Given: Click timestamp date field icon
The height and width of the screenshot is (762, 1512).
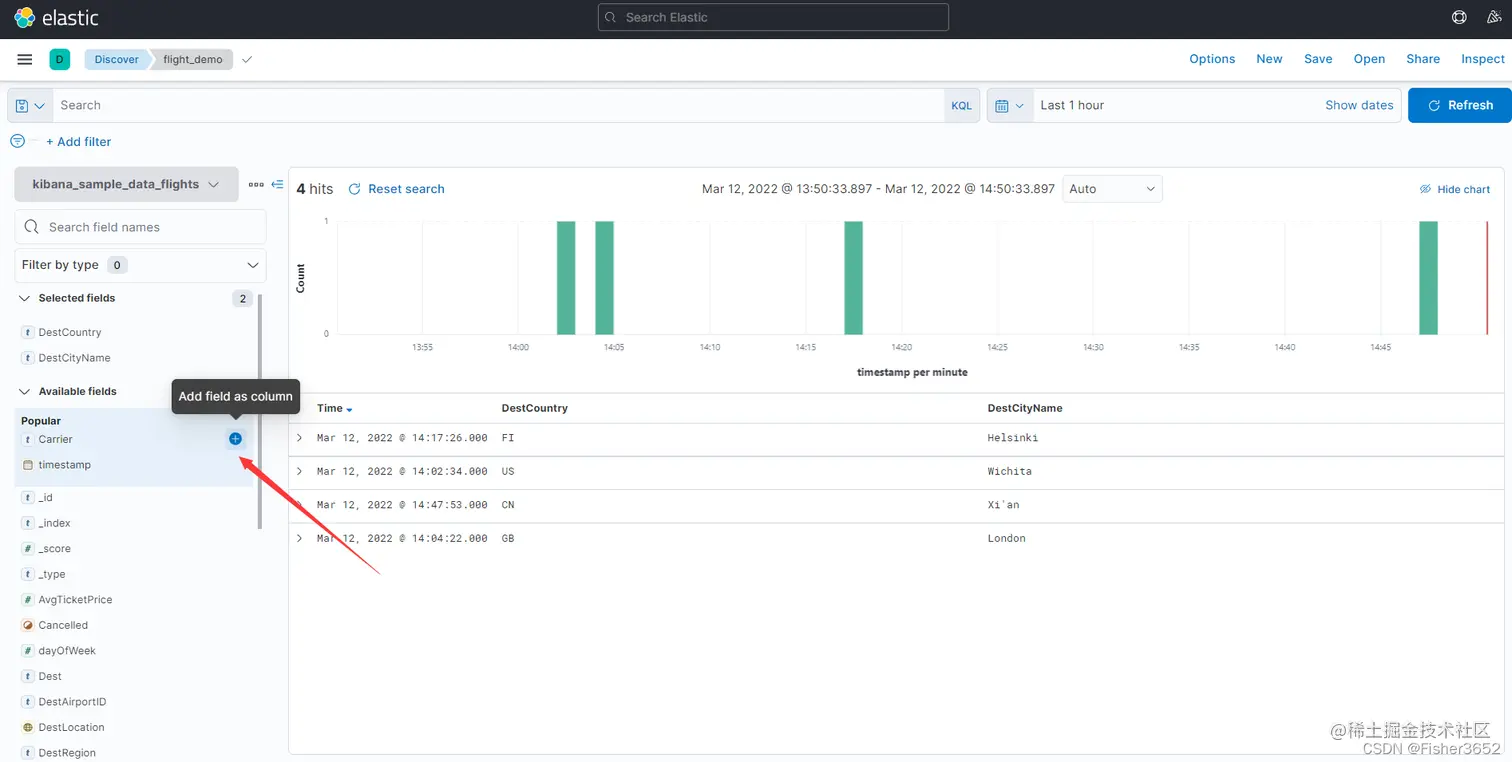Looking at the screenshot, I should click(28, 465).
